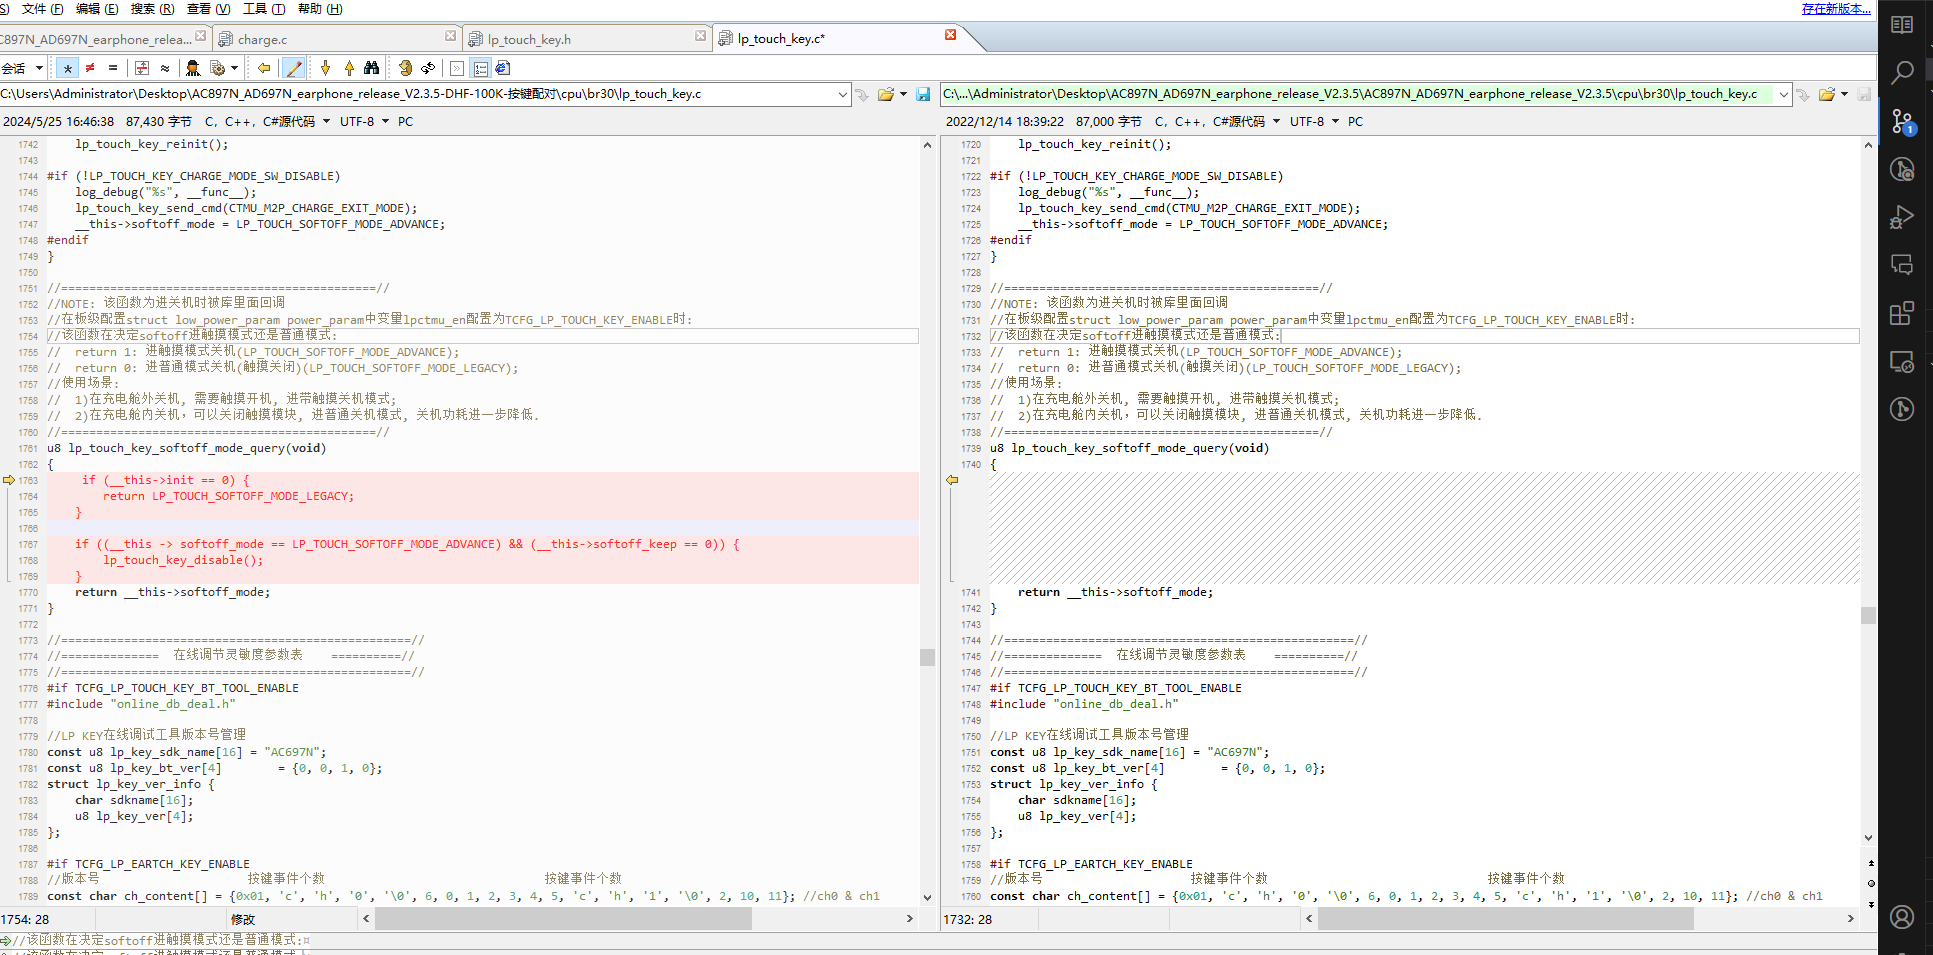The width and height of the screenshot is (1933, 955).
Task: Toggle Show Differences (not-equal) filter
Action: (90, 68)
